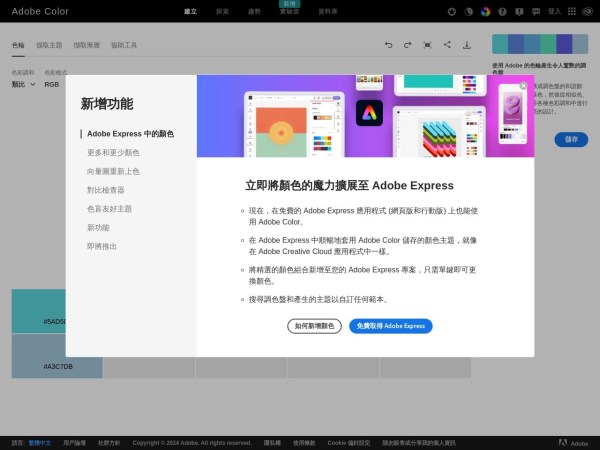Open the 繁體中文 language selector

[39, 442]
